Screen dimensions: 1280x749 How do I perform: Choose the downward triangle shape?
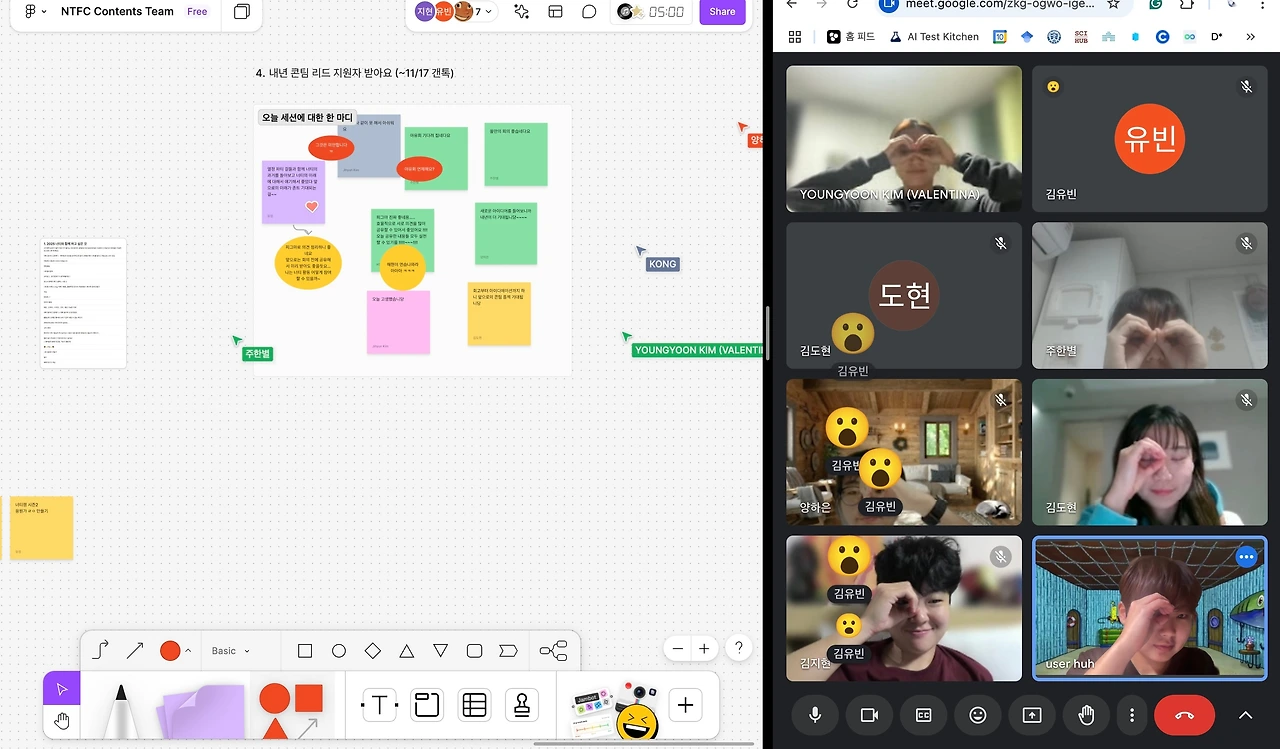pyautogui.click(x=441, y=651)
